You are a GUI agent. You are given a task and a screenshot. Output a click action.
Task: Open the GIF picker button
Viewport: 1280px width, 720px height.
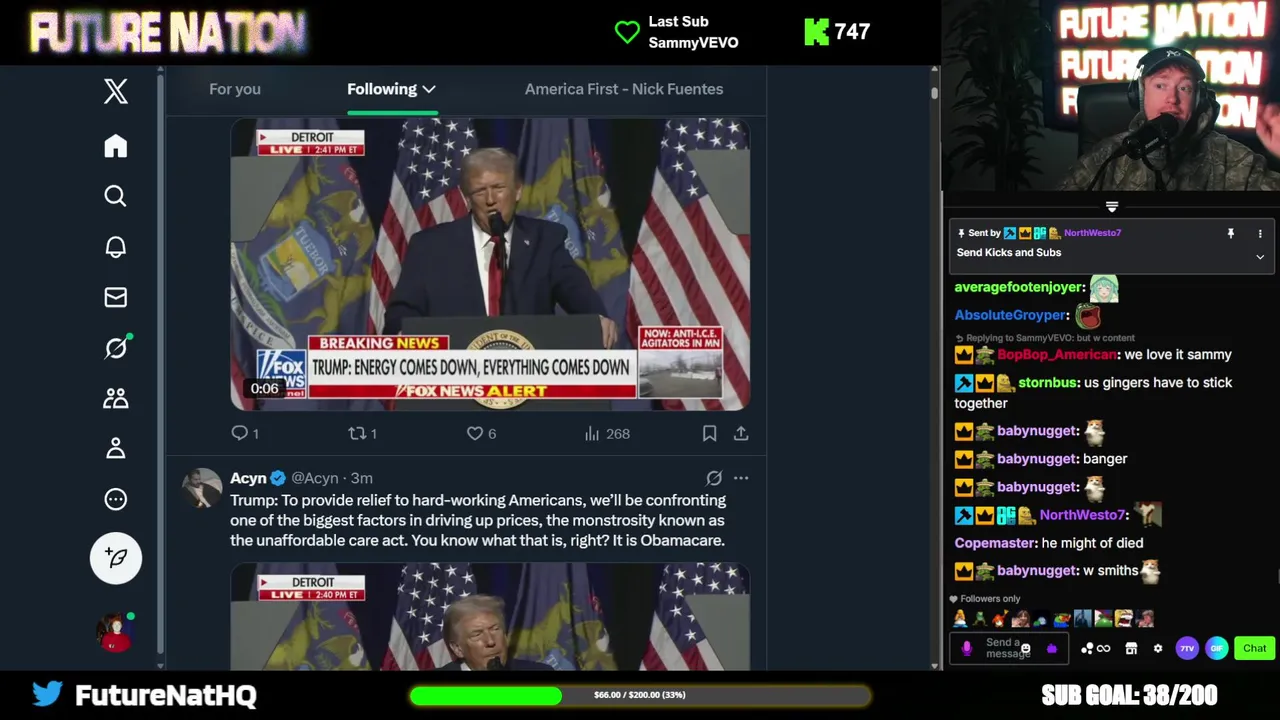point(1216,648)
